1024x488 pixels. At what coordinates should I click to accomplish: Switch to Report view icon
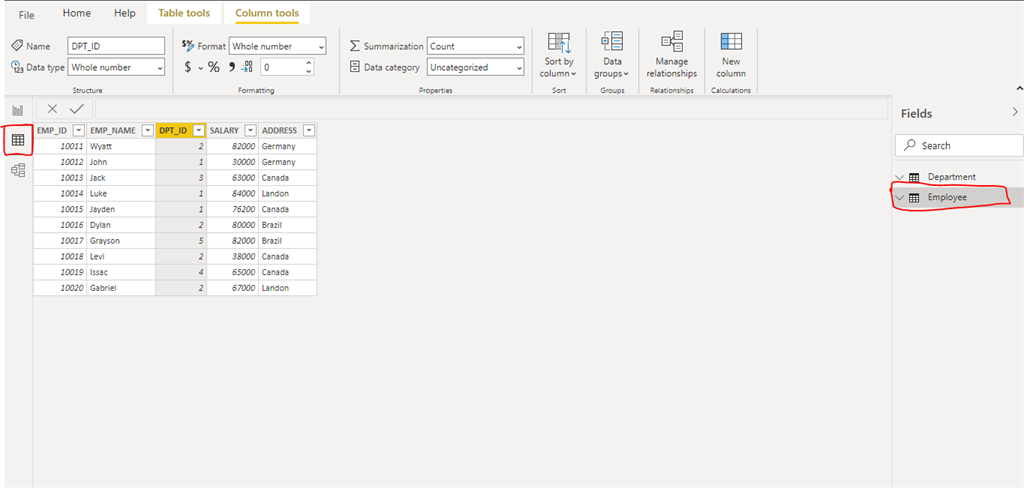click(18, 110)
